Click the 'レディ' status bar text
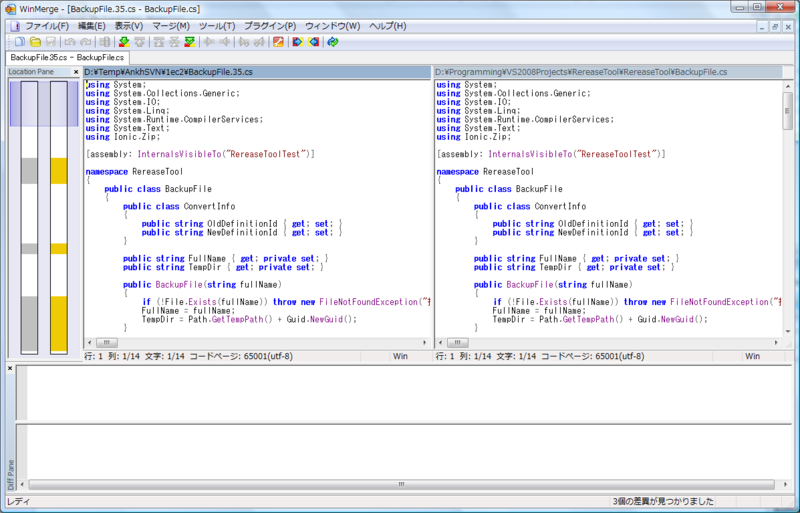The width and height of the screenshot is (800, 513). (x=18, y=502)
